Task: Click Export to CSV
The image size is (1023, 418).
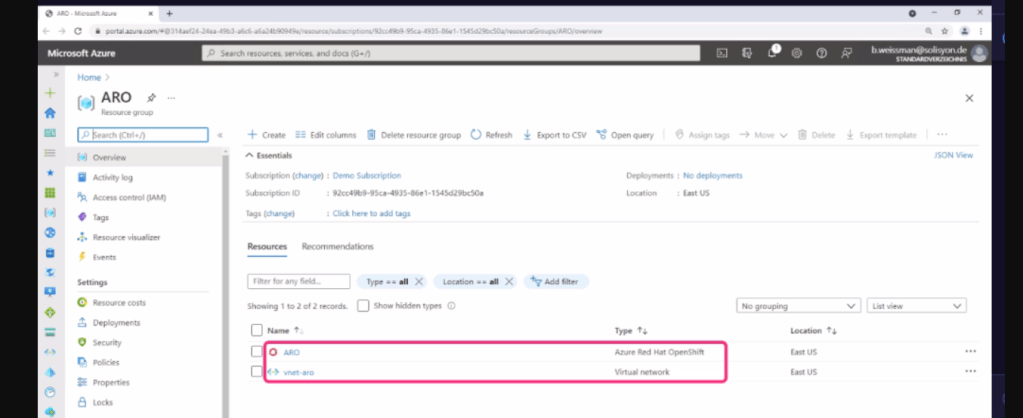Action: [555, 135]
